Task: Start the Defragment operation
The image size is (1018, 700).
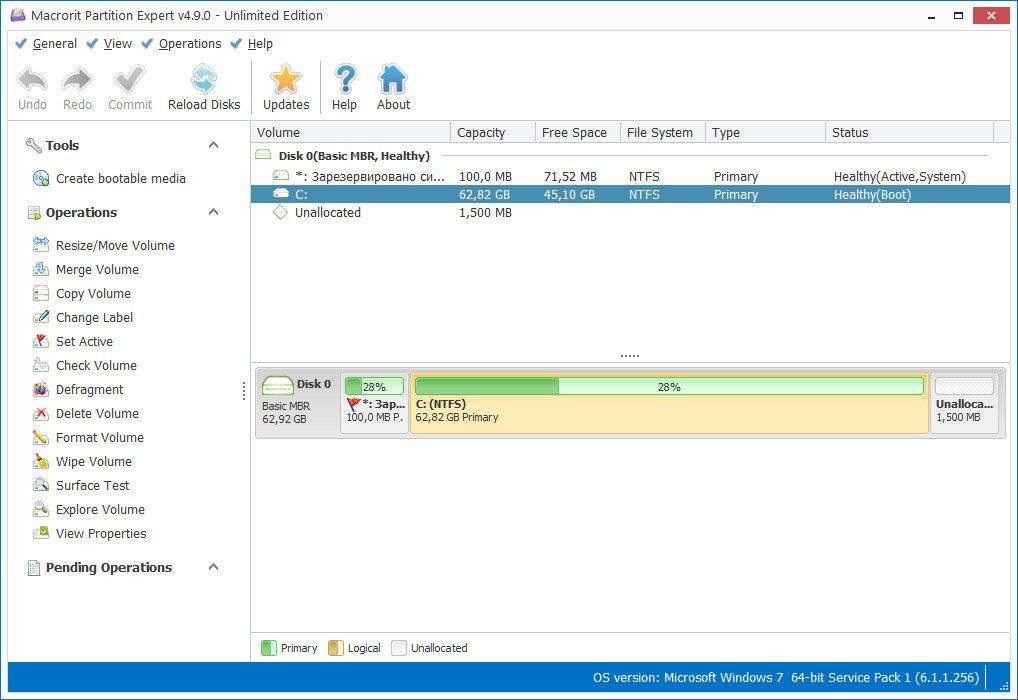Action: coord(89,389)
